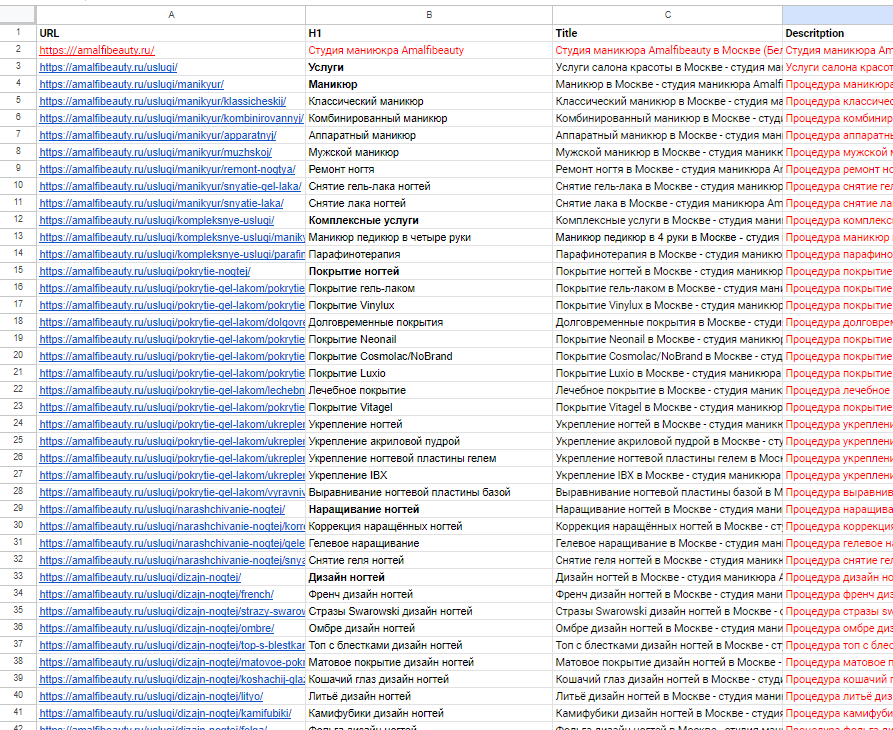This screenshot has width=893, height=730.
Task: Open the dizajn-nogtej/koshachij-glaz link
Action: pos(172,679)
